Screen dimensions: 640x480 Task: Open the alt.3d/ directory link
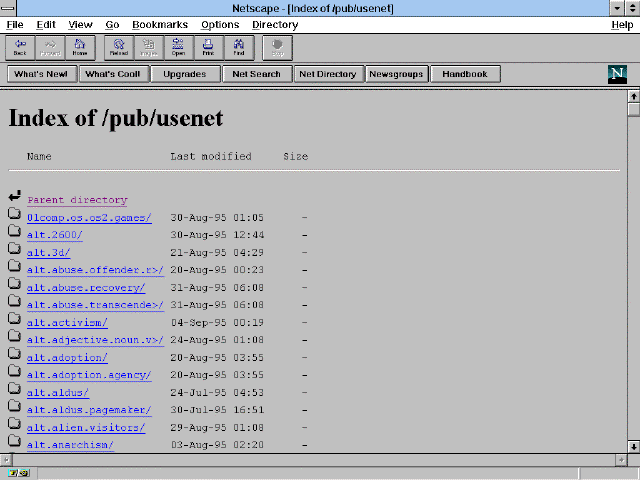click(49, 253)
